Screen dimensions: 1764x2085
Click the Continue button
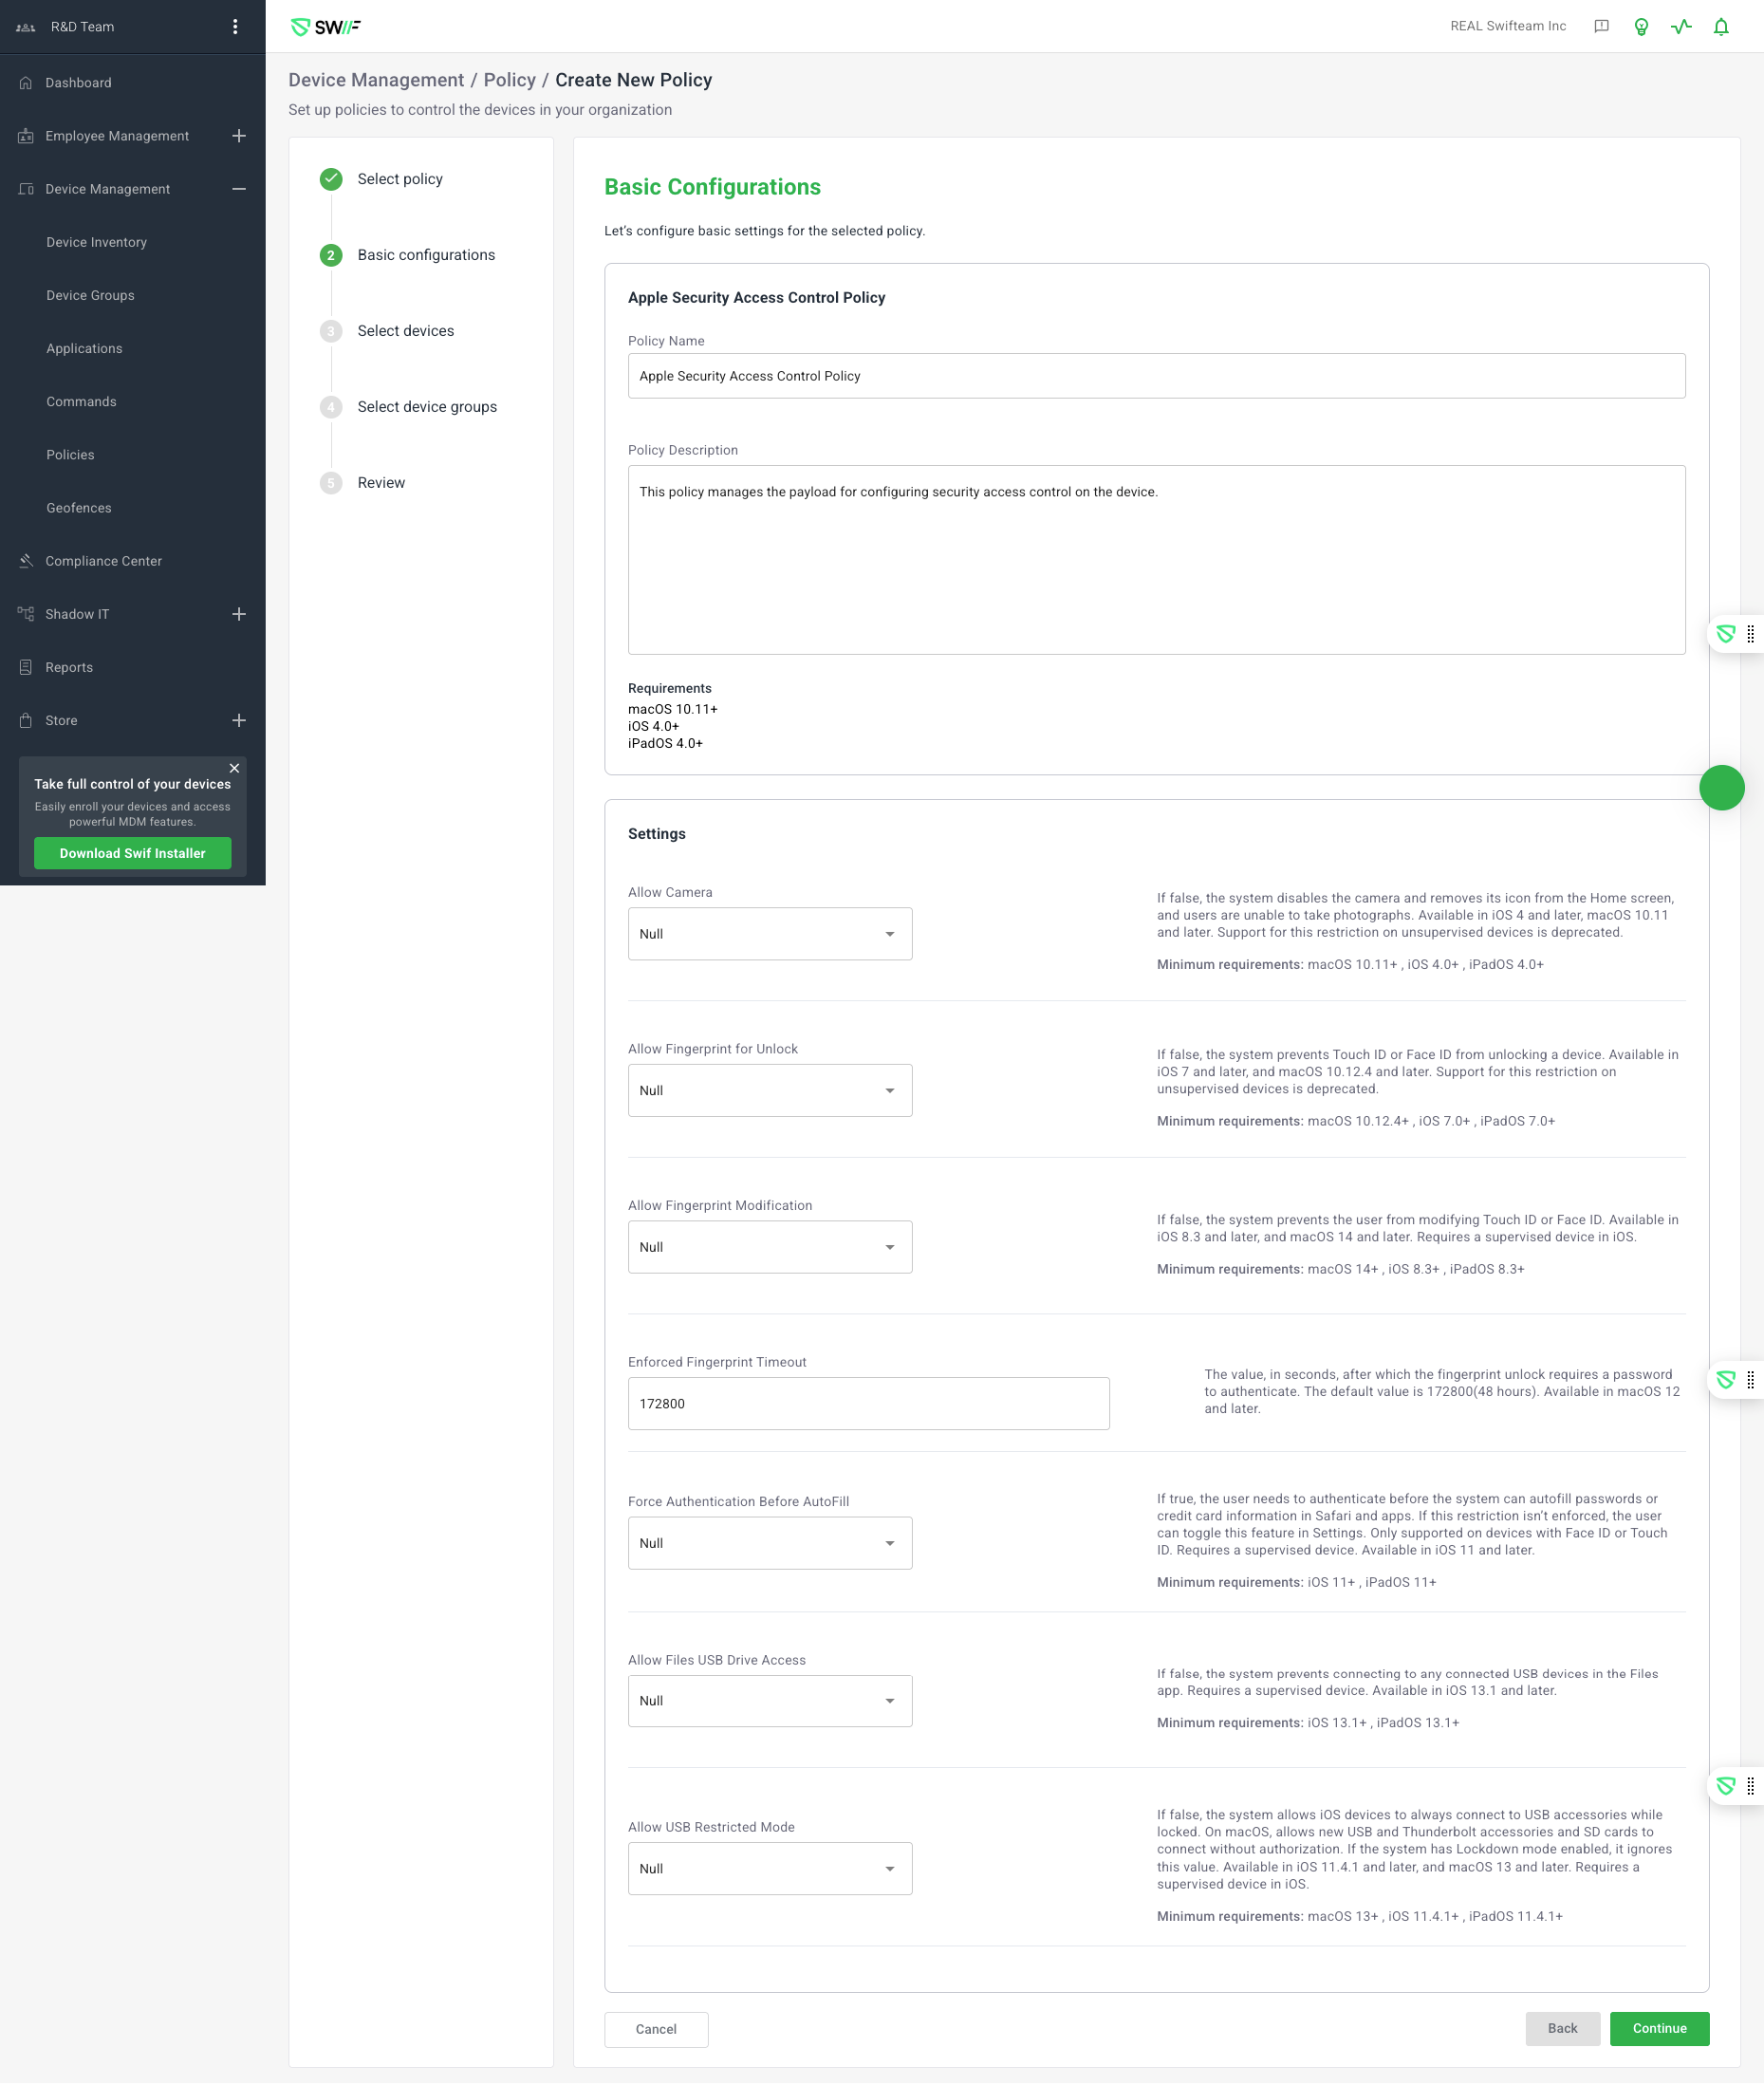(x=1658, y=2028)
